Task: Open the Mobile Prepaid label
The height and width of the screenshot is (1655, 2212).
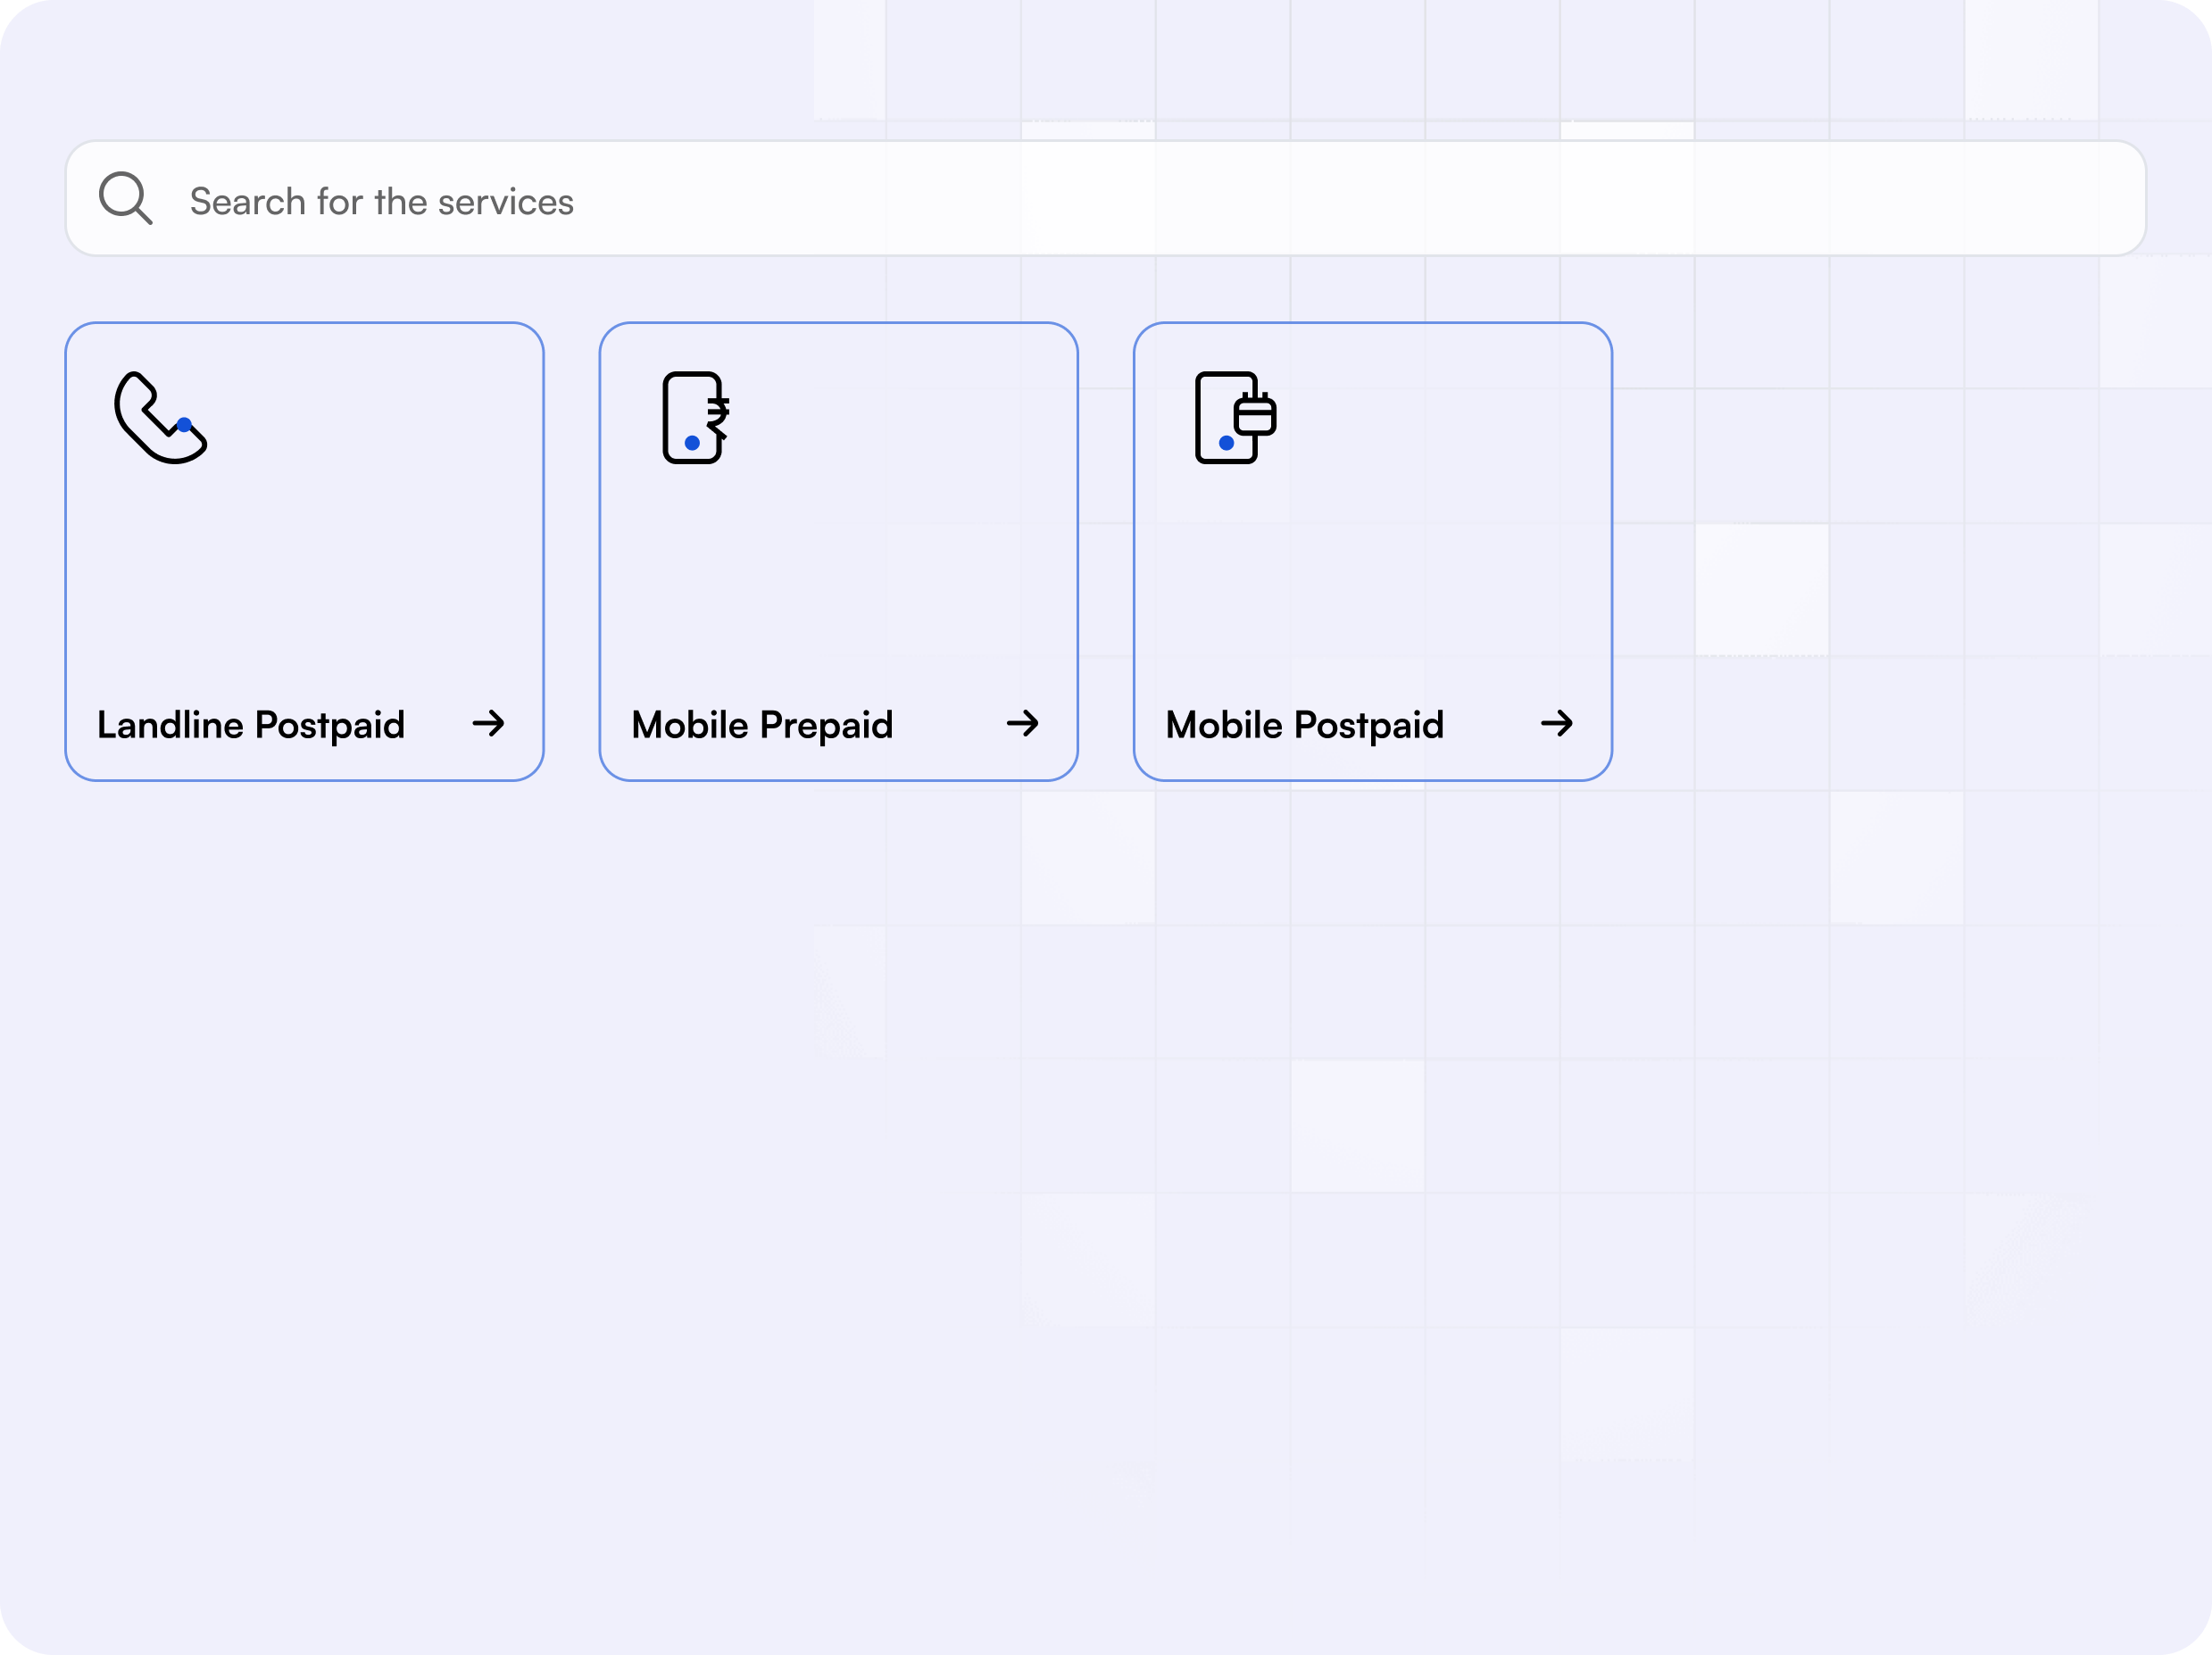Action: [762, 725]
